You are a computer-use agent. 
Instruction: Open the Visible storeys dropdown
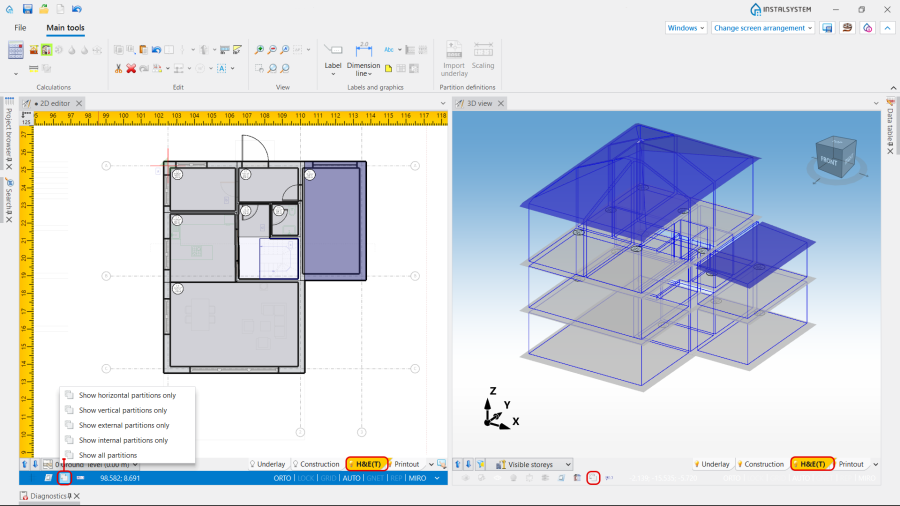533,464
